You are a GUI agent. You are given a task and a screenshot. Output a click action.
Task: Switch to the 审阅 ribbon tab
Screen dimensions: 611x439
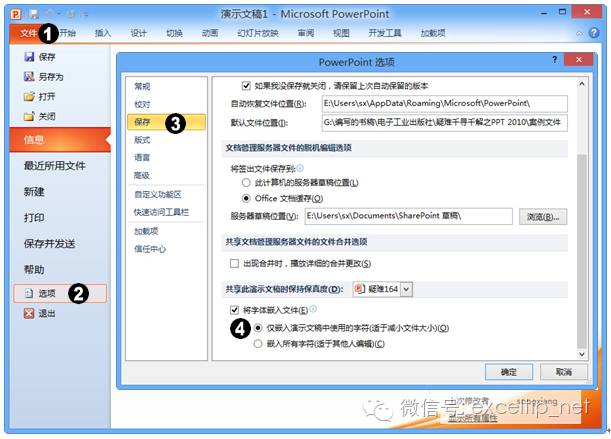click(306, 33)
